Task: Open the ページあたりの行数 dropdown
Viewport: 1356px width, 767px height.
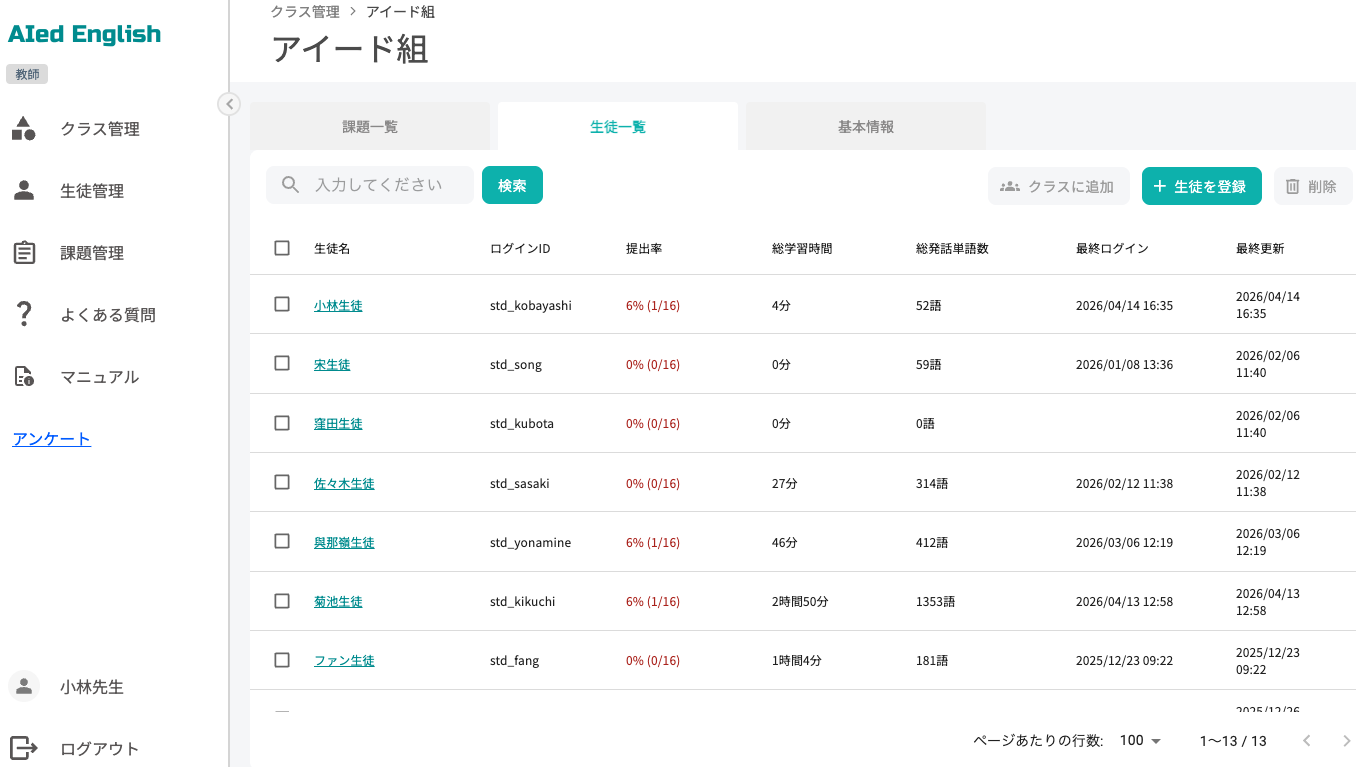Action: tap(1140, 740)
